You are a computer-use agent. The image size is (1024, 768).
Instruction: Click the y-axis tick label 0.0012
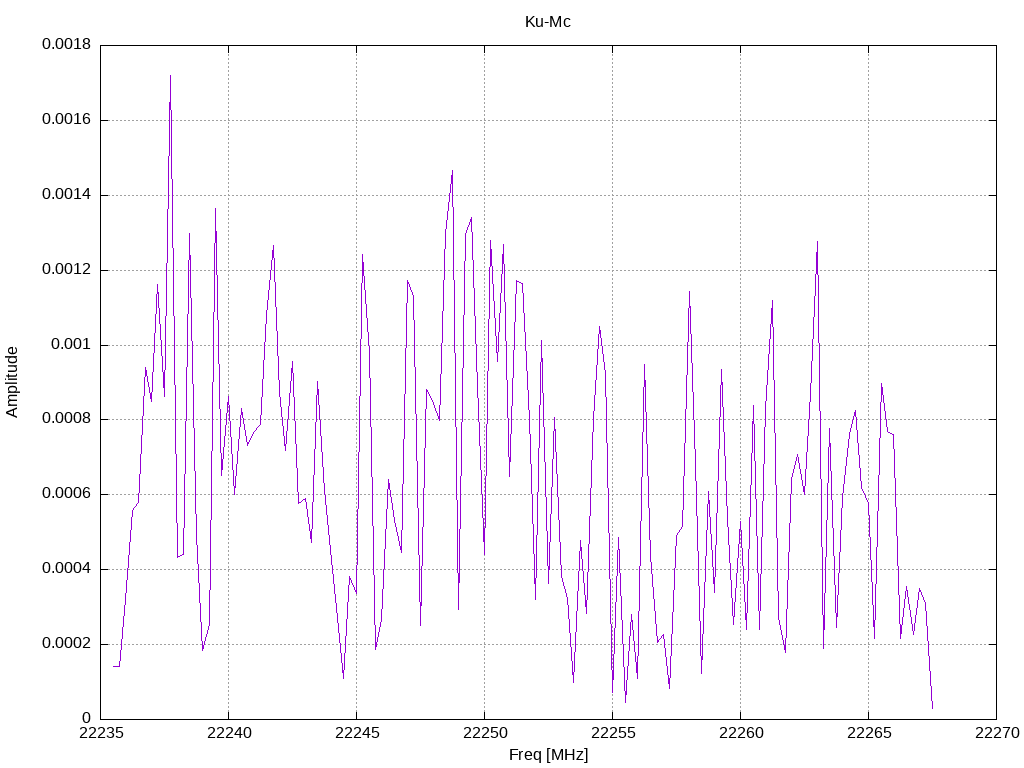67,269
